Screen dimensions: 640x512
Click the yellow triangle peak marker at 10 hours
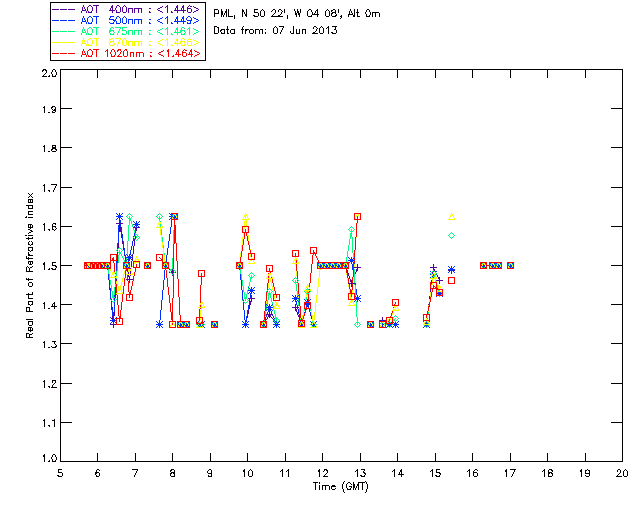[x=245, y=217]
